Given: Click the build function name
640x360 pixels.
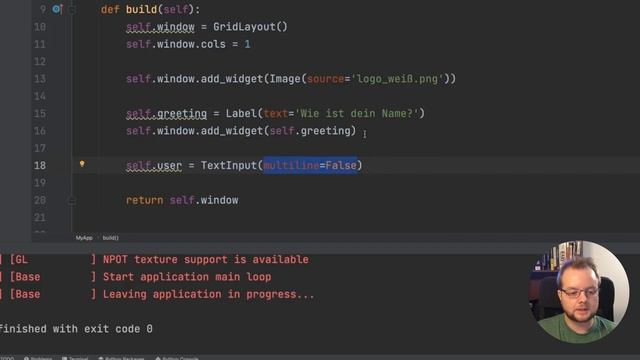Looking at the screenshot, I should 141,9.
